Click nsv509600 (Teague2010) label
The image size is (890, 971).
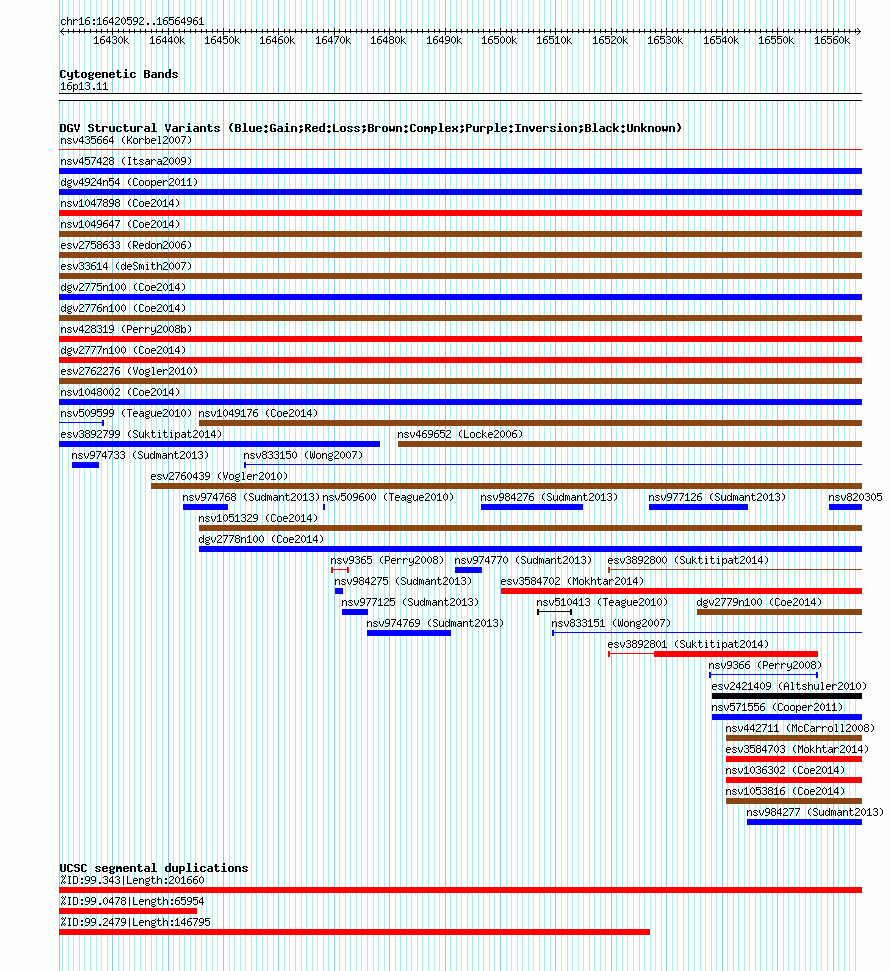388,498
